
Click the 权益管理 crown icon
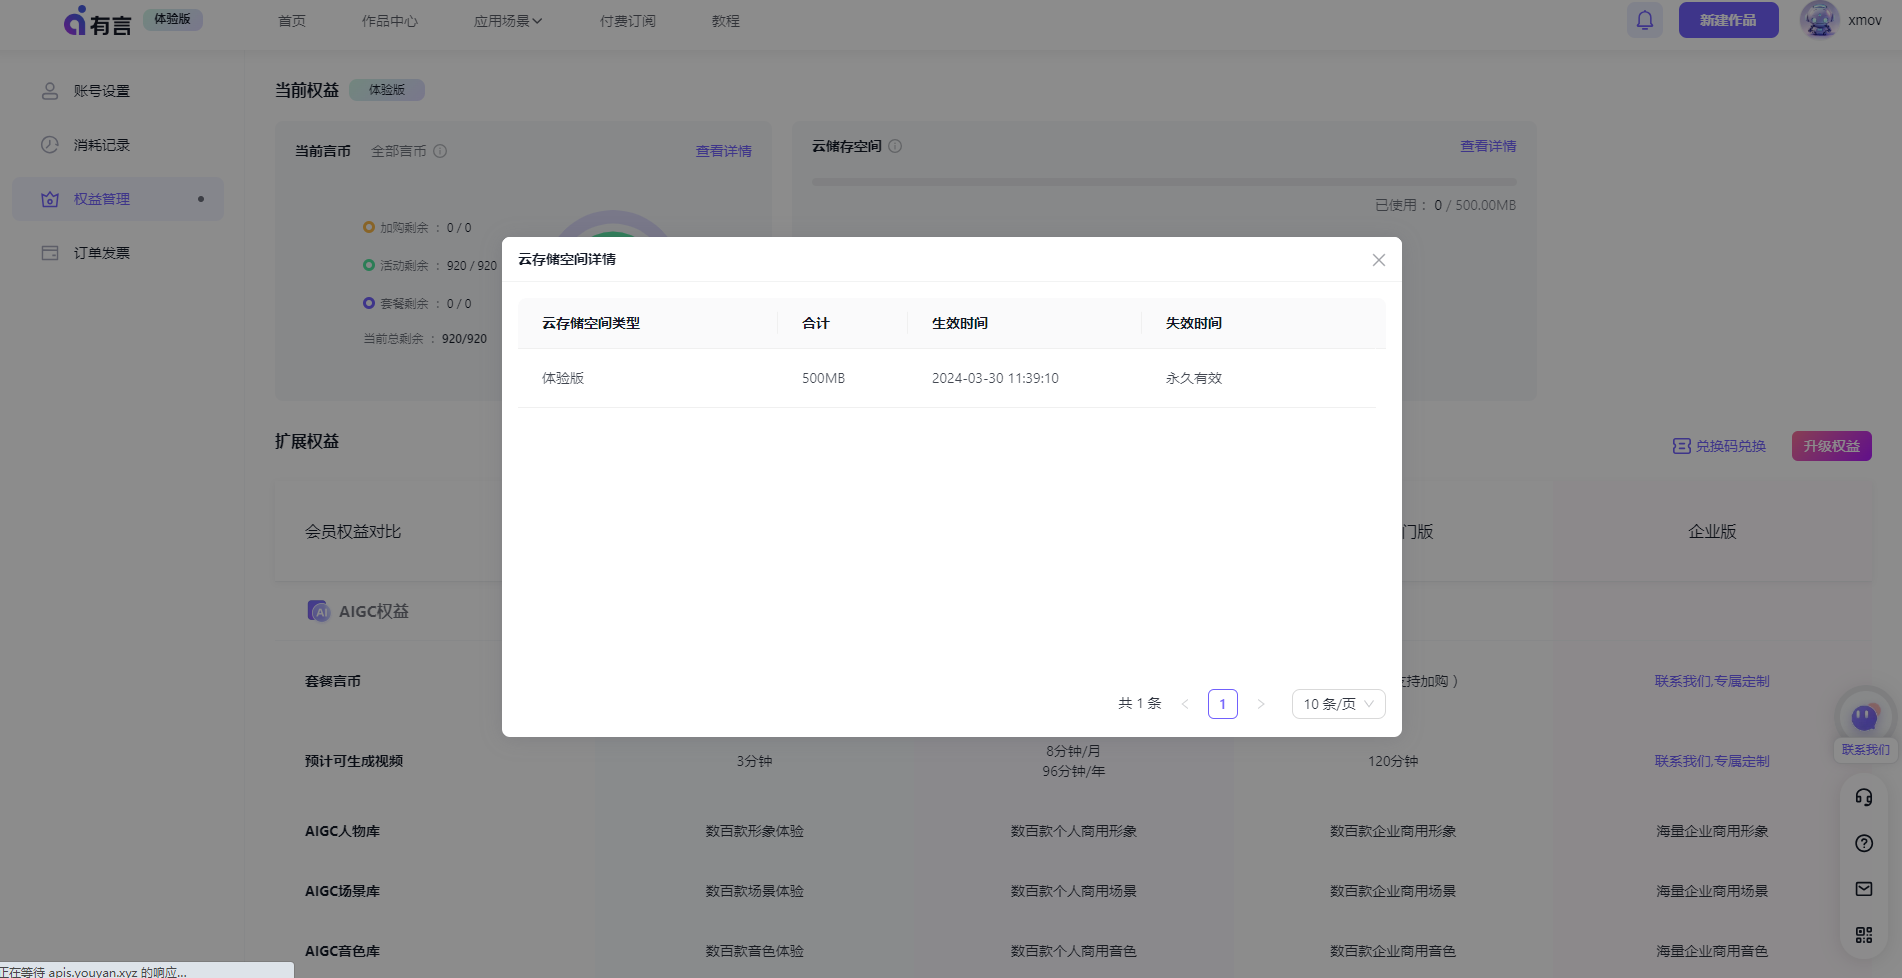click(50, 199)
